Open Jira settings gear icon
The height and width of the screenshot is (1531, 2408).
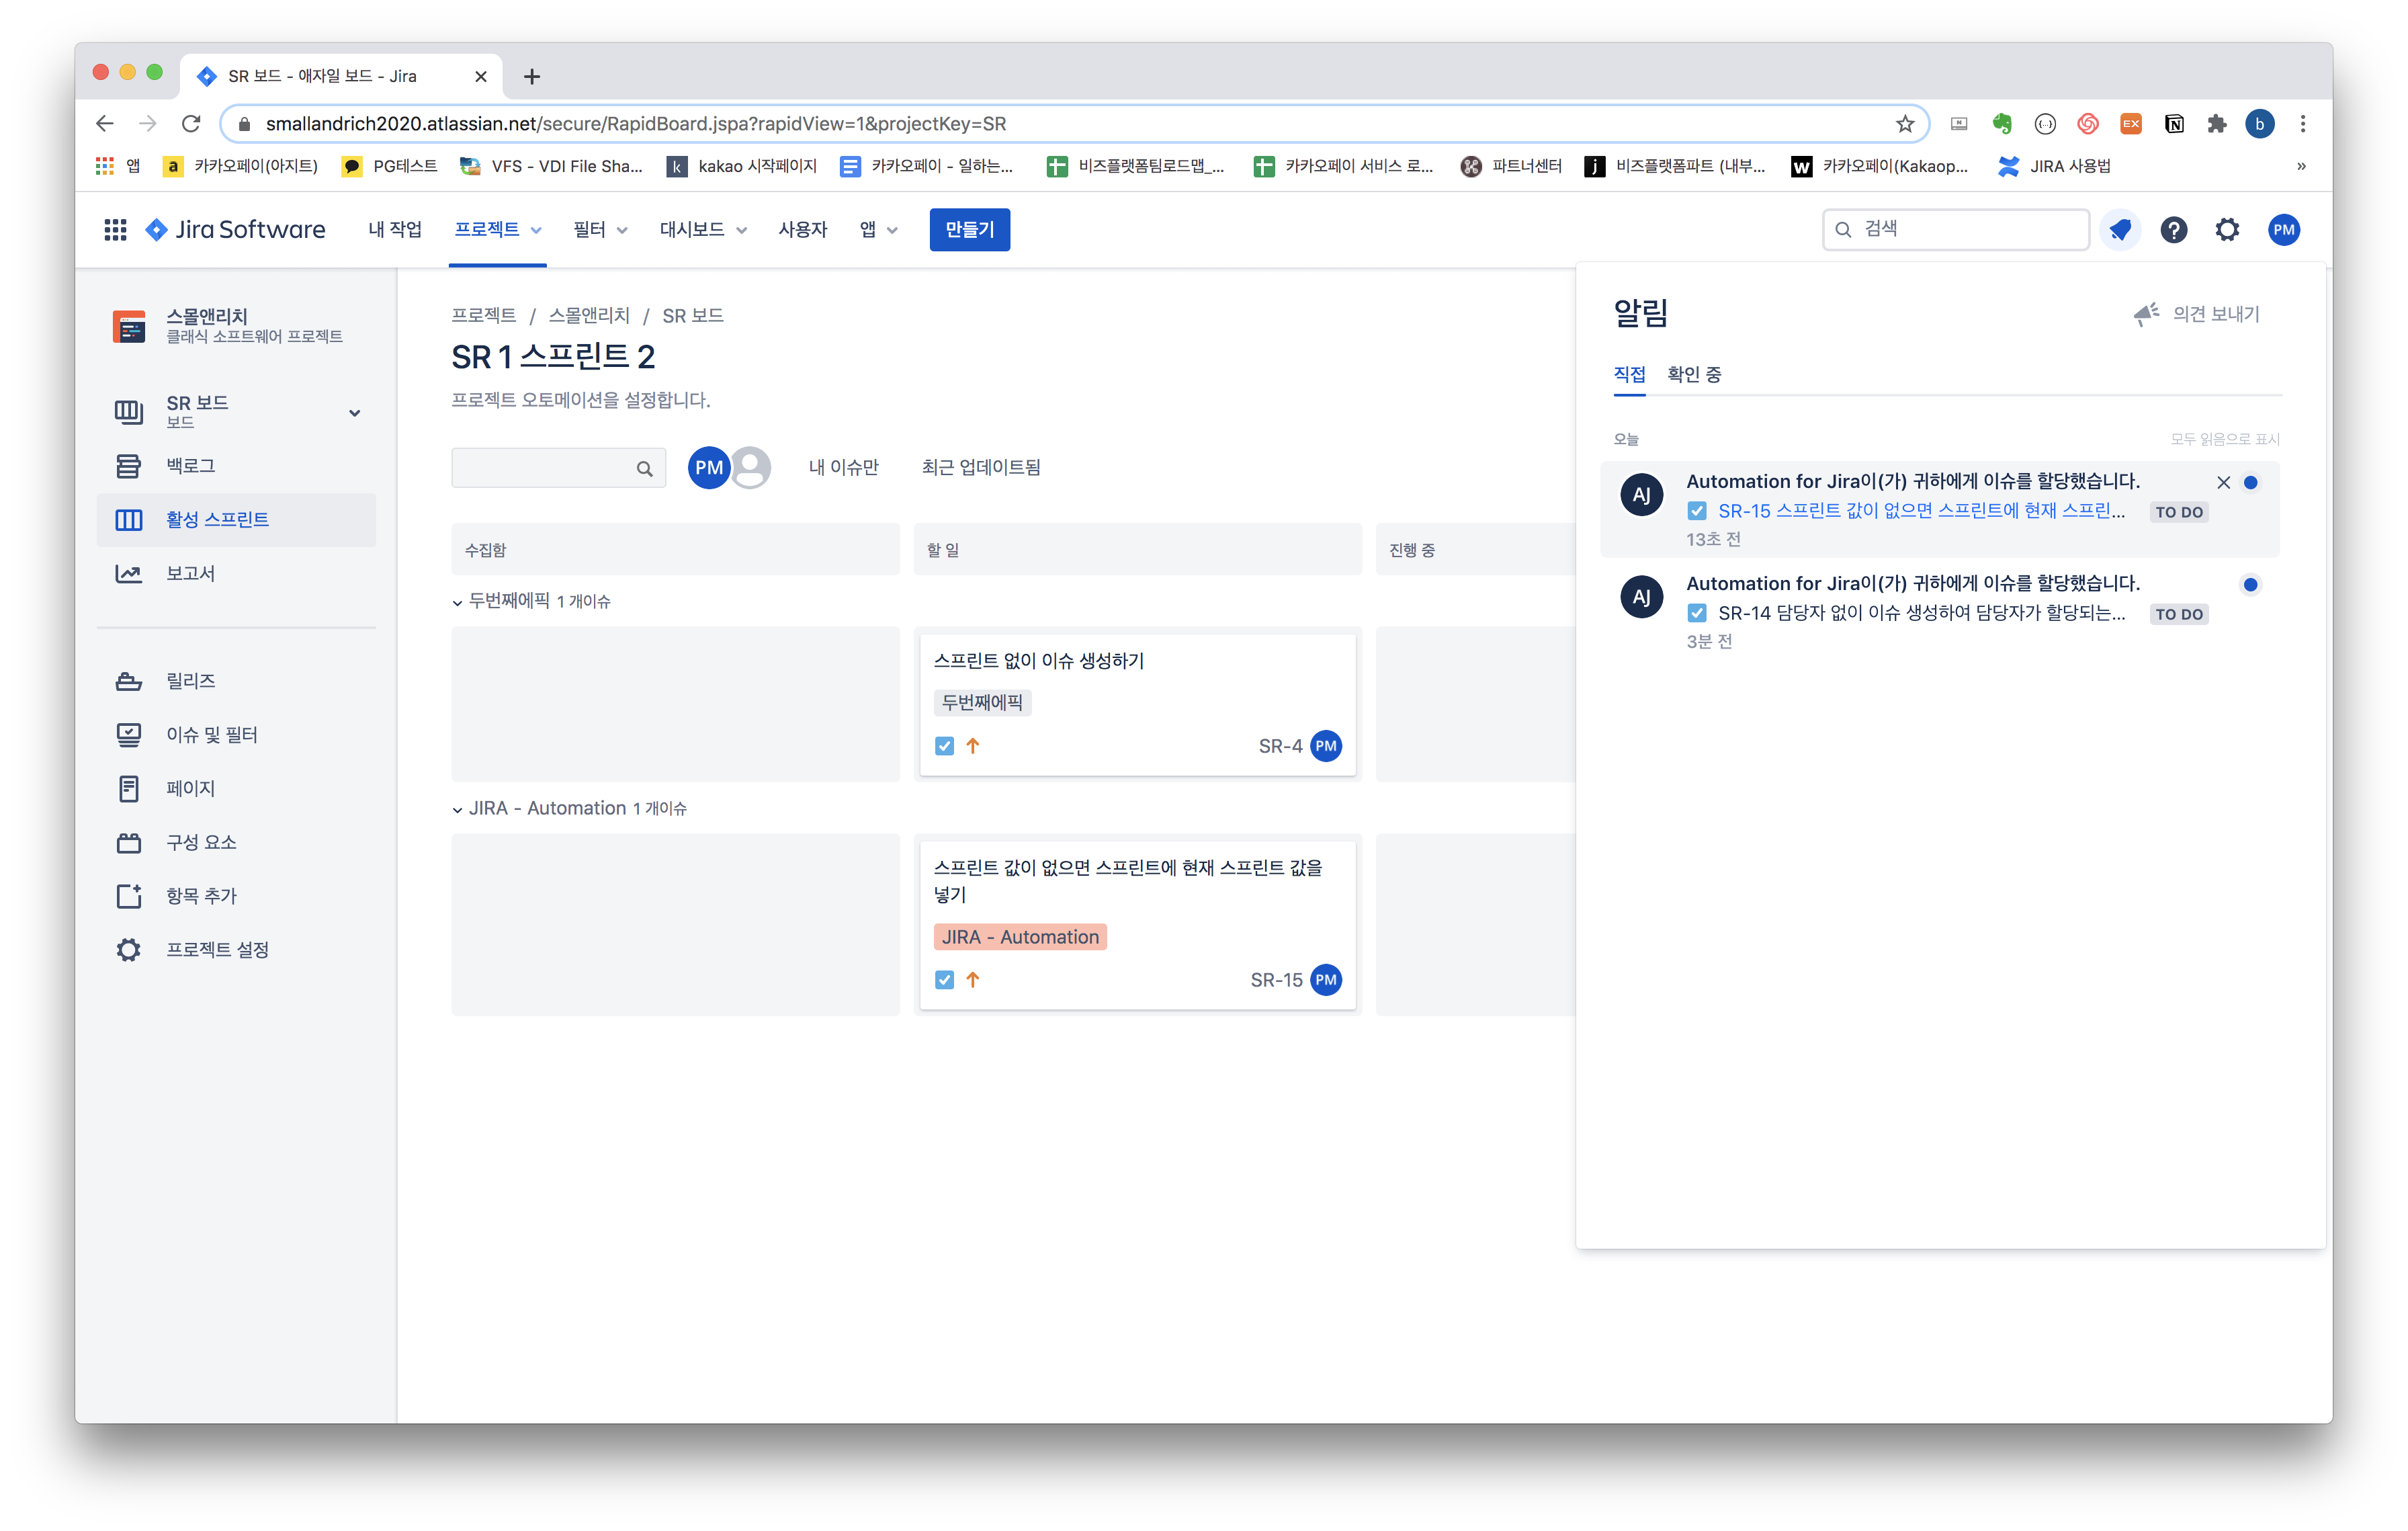pyautogui.click(x=2227, y=230)
